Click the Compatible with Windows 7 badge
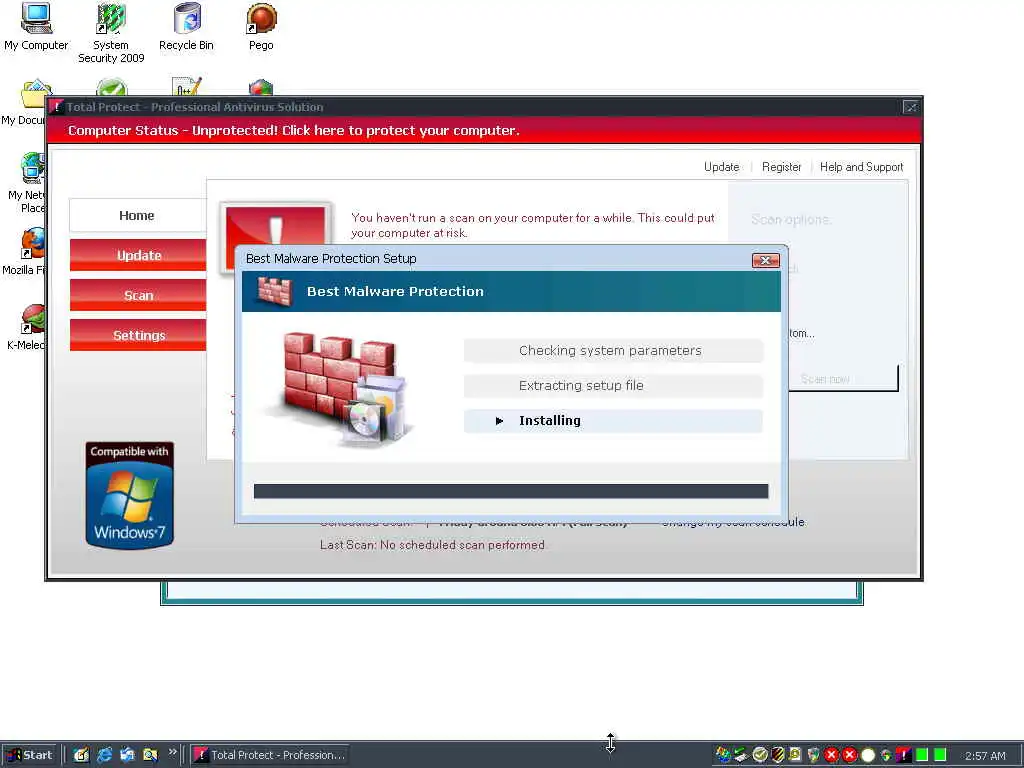The image size is (1024, 768). coord(129,495)
